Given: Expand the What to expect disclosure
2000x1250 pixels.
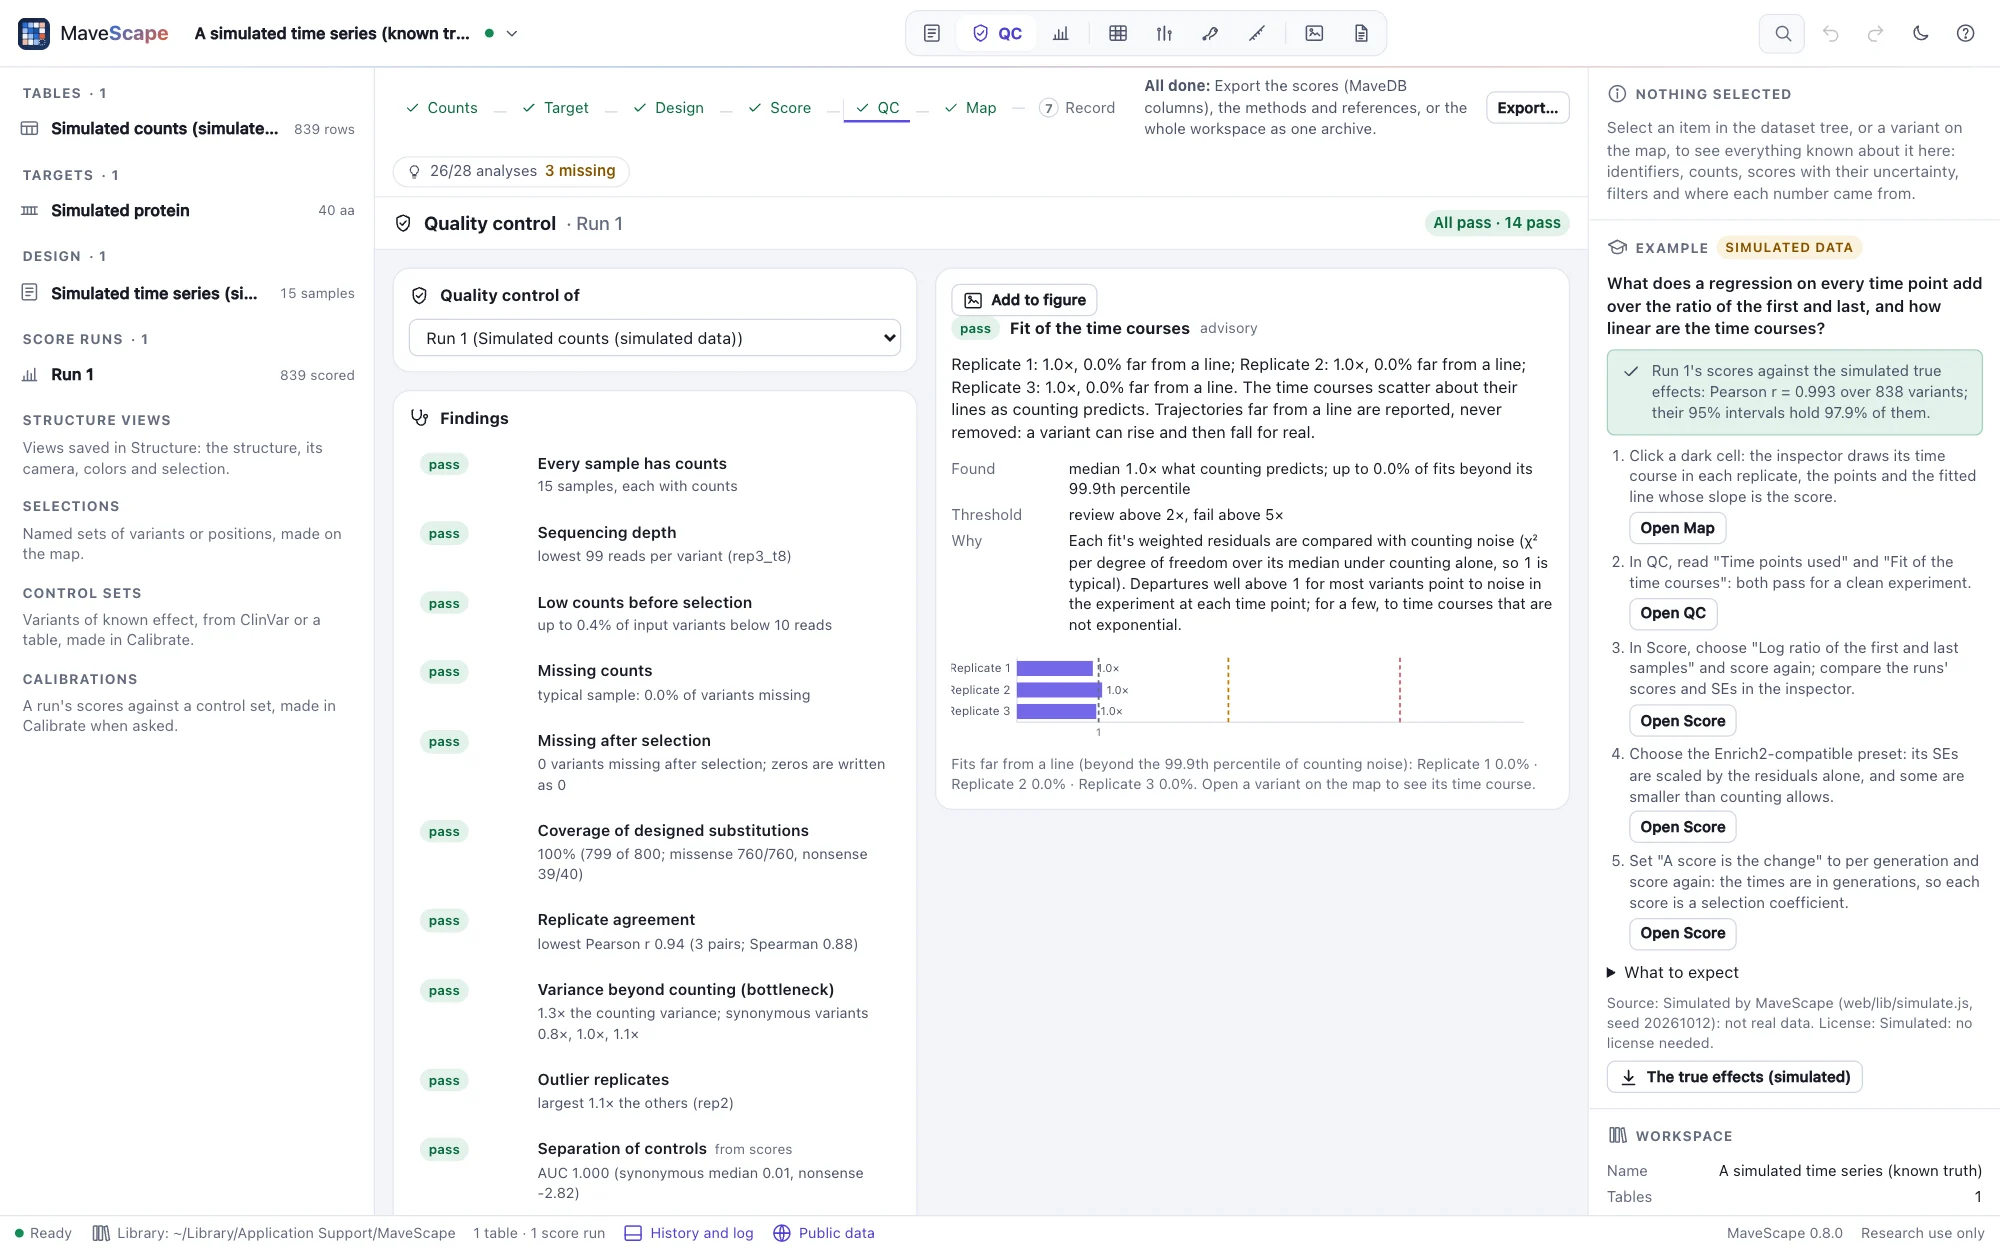Looking at the screenshot, I should pyautogui.click(x=1672, y=973).
